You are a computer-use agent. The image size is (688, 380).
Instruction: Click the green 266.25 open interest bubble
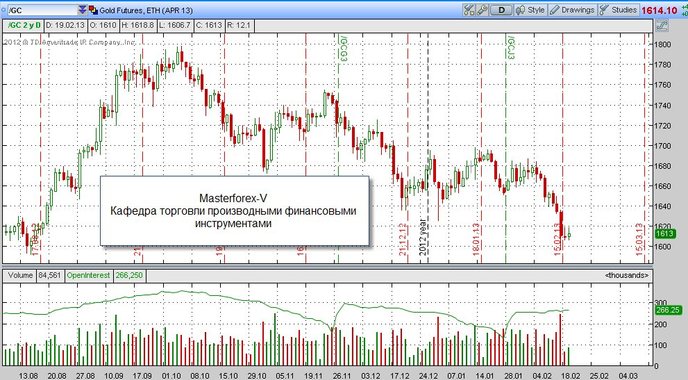pyautogui.click(x=668, y=310)
